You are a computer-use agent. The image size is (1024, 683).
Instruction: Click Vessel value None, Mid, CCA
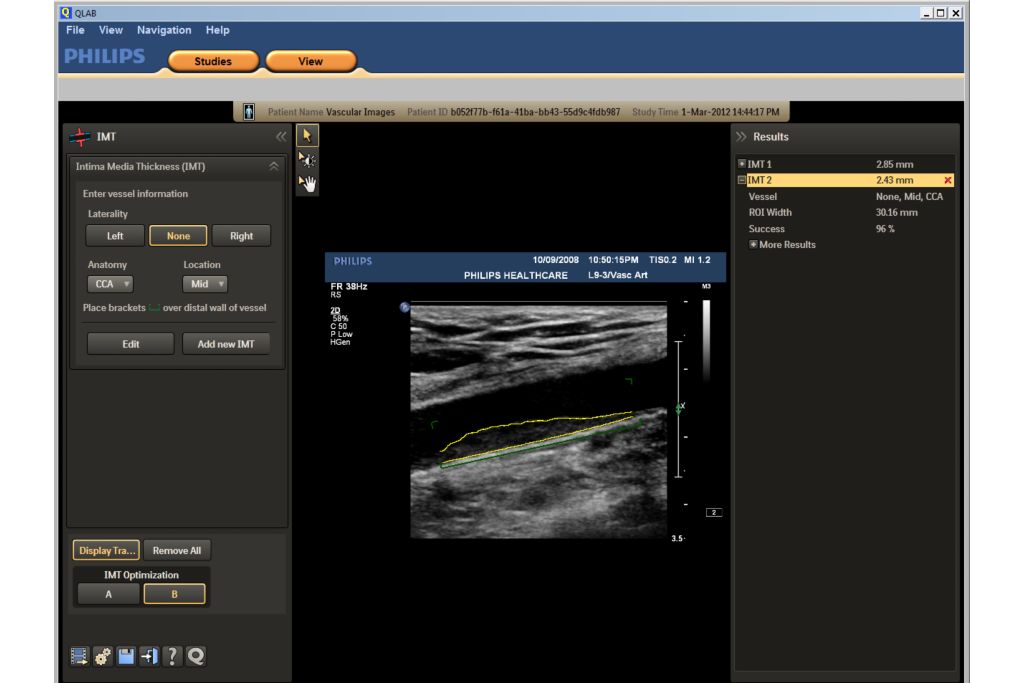click(x=909, y=197)
